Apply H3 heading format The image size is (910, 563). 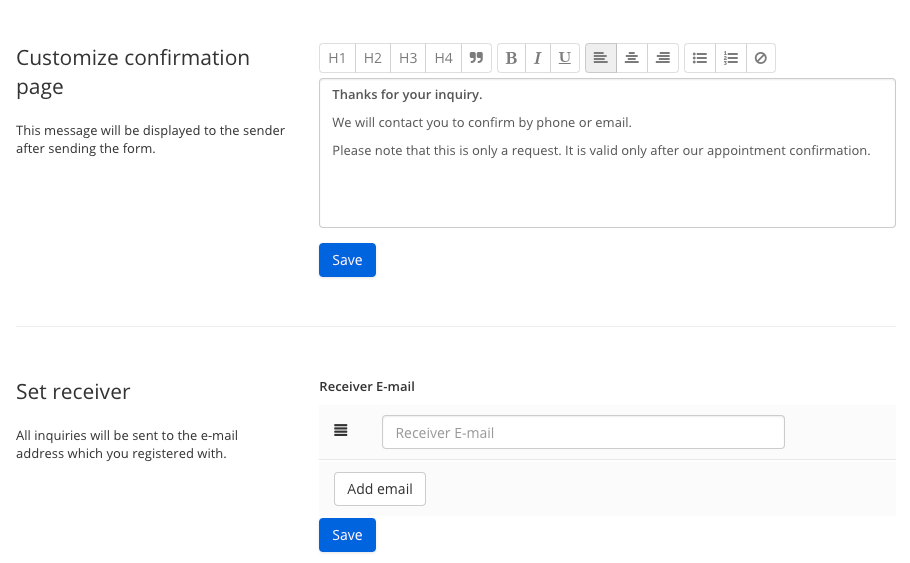tap(408, 58)
